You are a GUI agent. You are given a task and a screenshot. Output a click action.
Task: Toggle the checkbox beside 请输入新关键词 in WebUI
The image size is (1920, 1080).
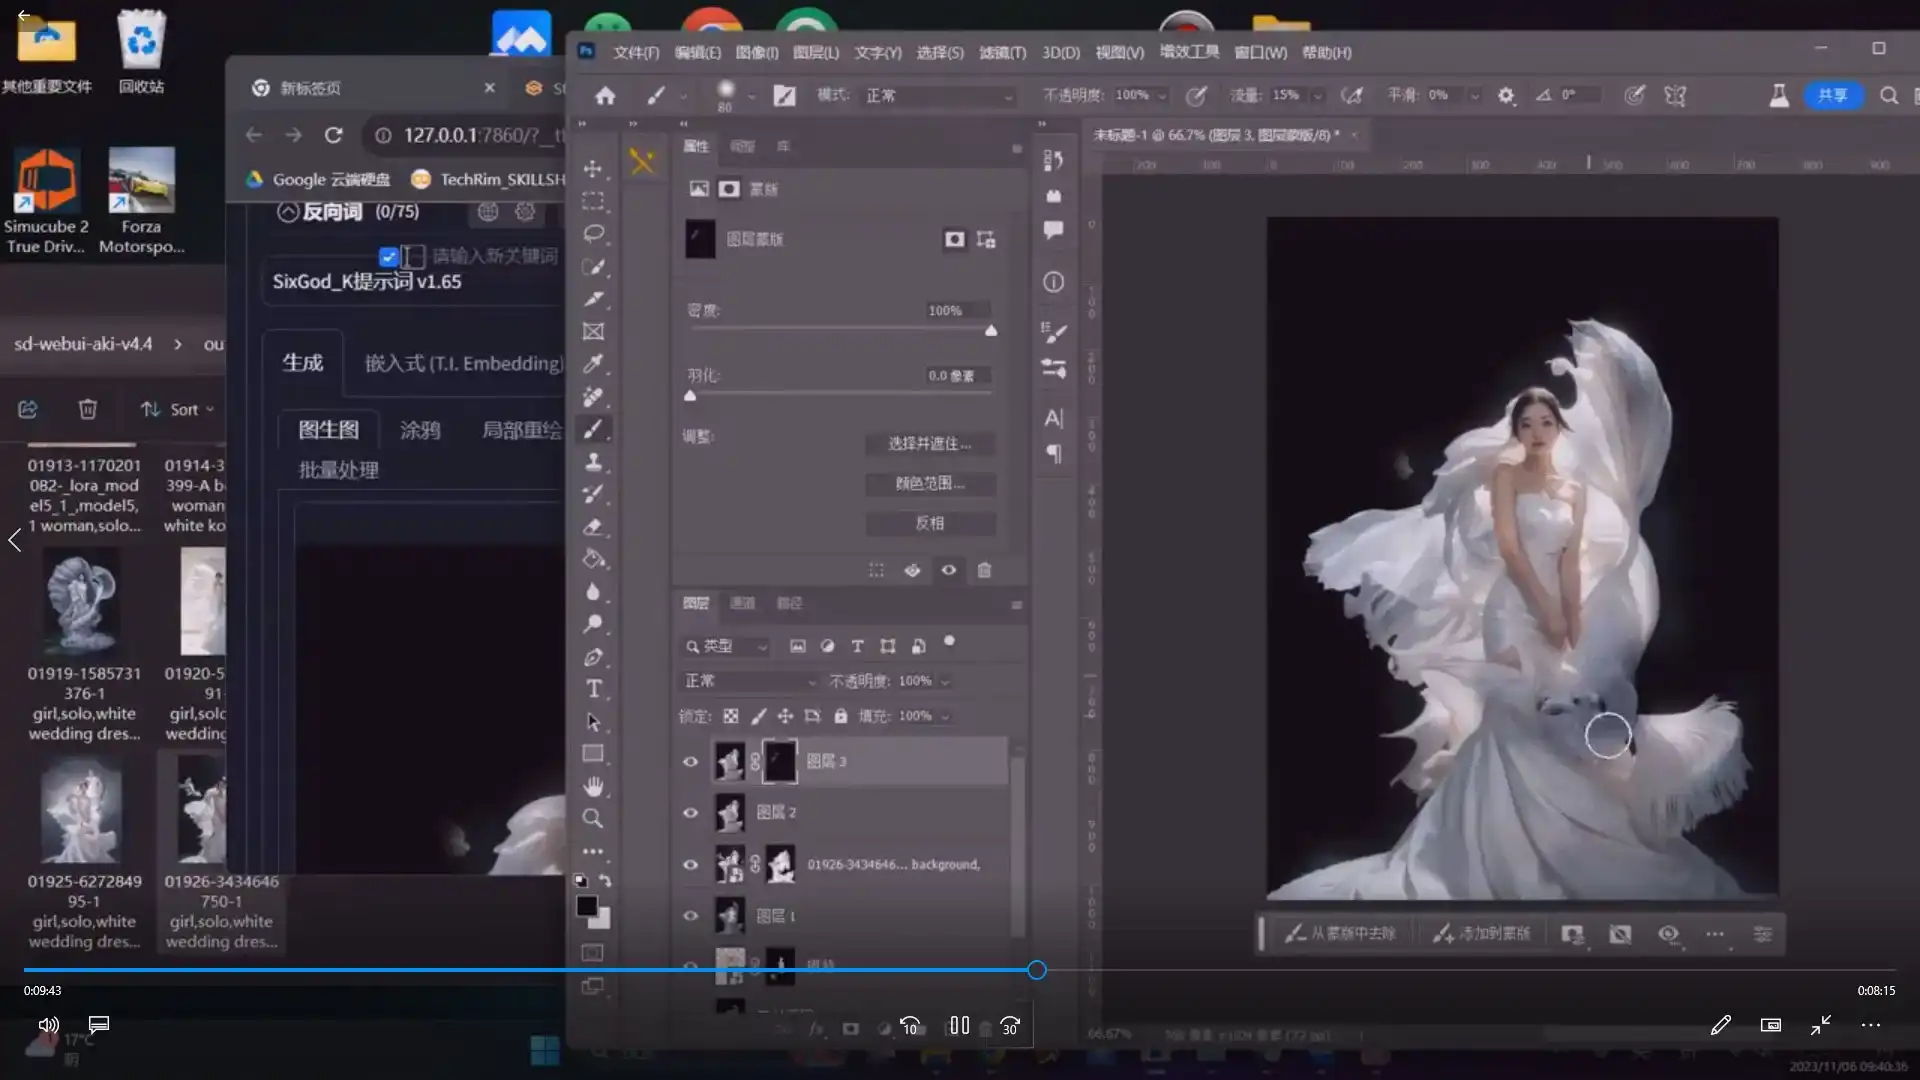point(388,256)
